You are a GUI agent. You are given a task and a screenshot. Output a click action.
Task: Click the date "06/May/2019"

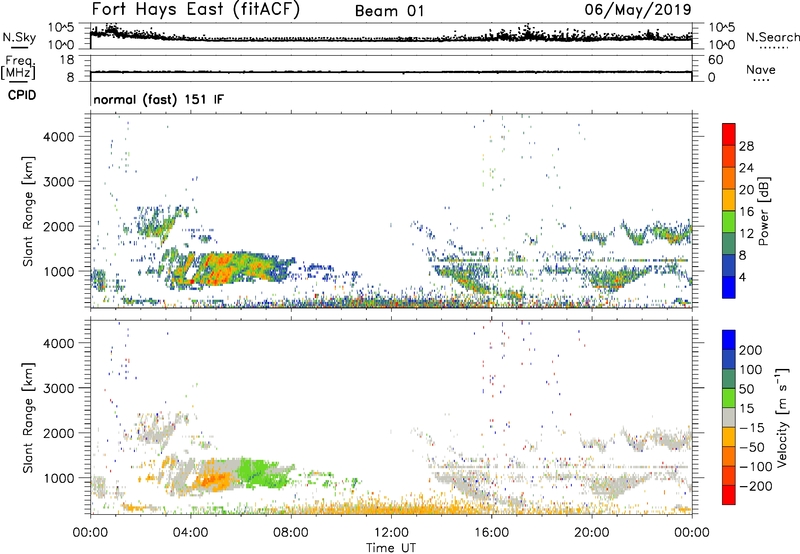[638, 9]
